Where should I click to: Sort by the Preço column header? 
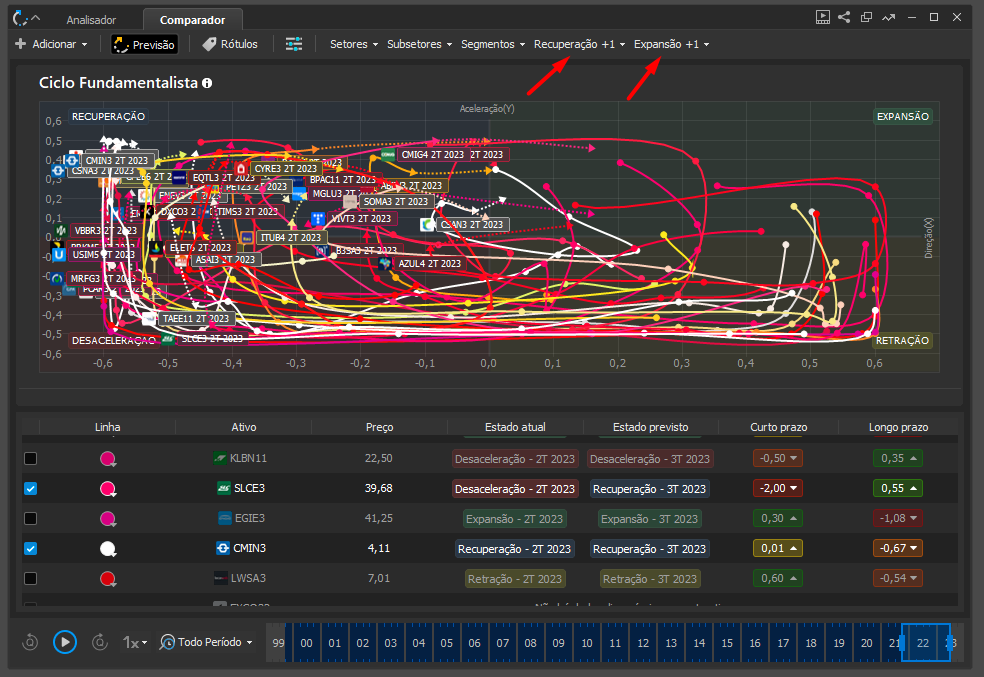click(380, 427)
